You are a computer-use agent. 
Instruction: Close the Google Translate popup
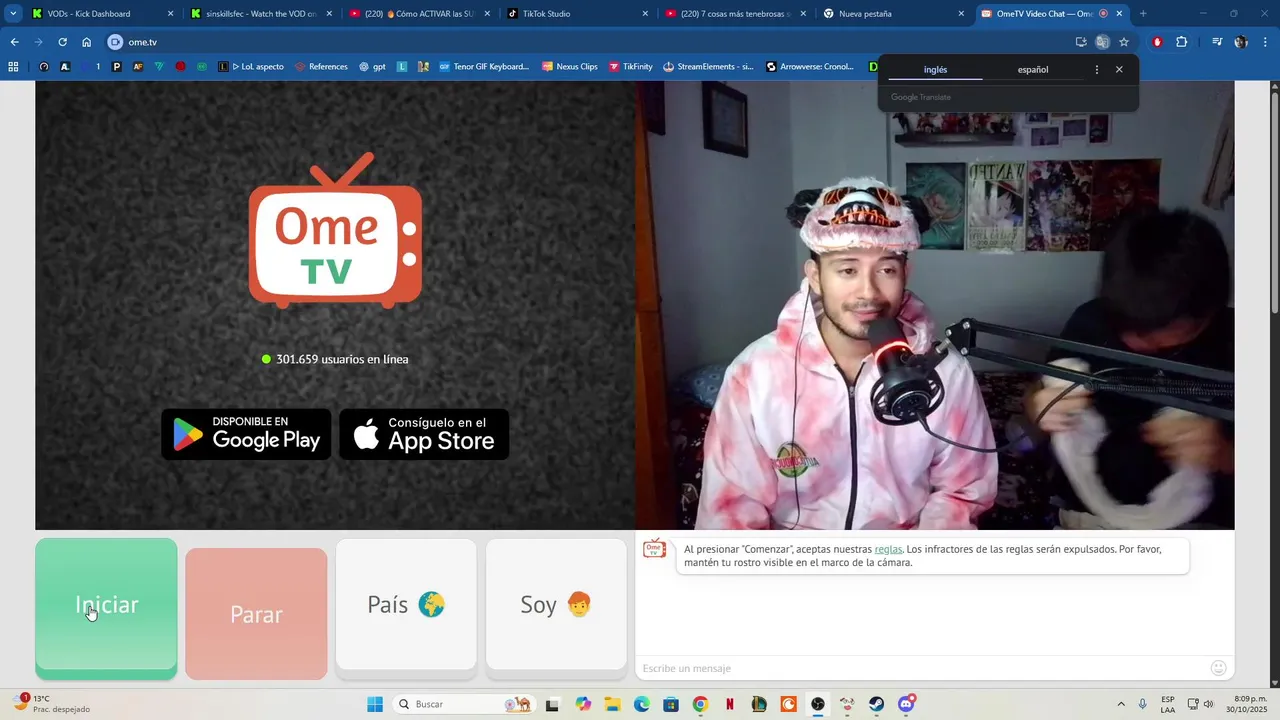[1119, 70]
